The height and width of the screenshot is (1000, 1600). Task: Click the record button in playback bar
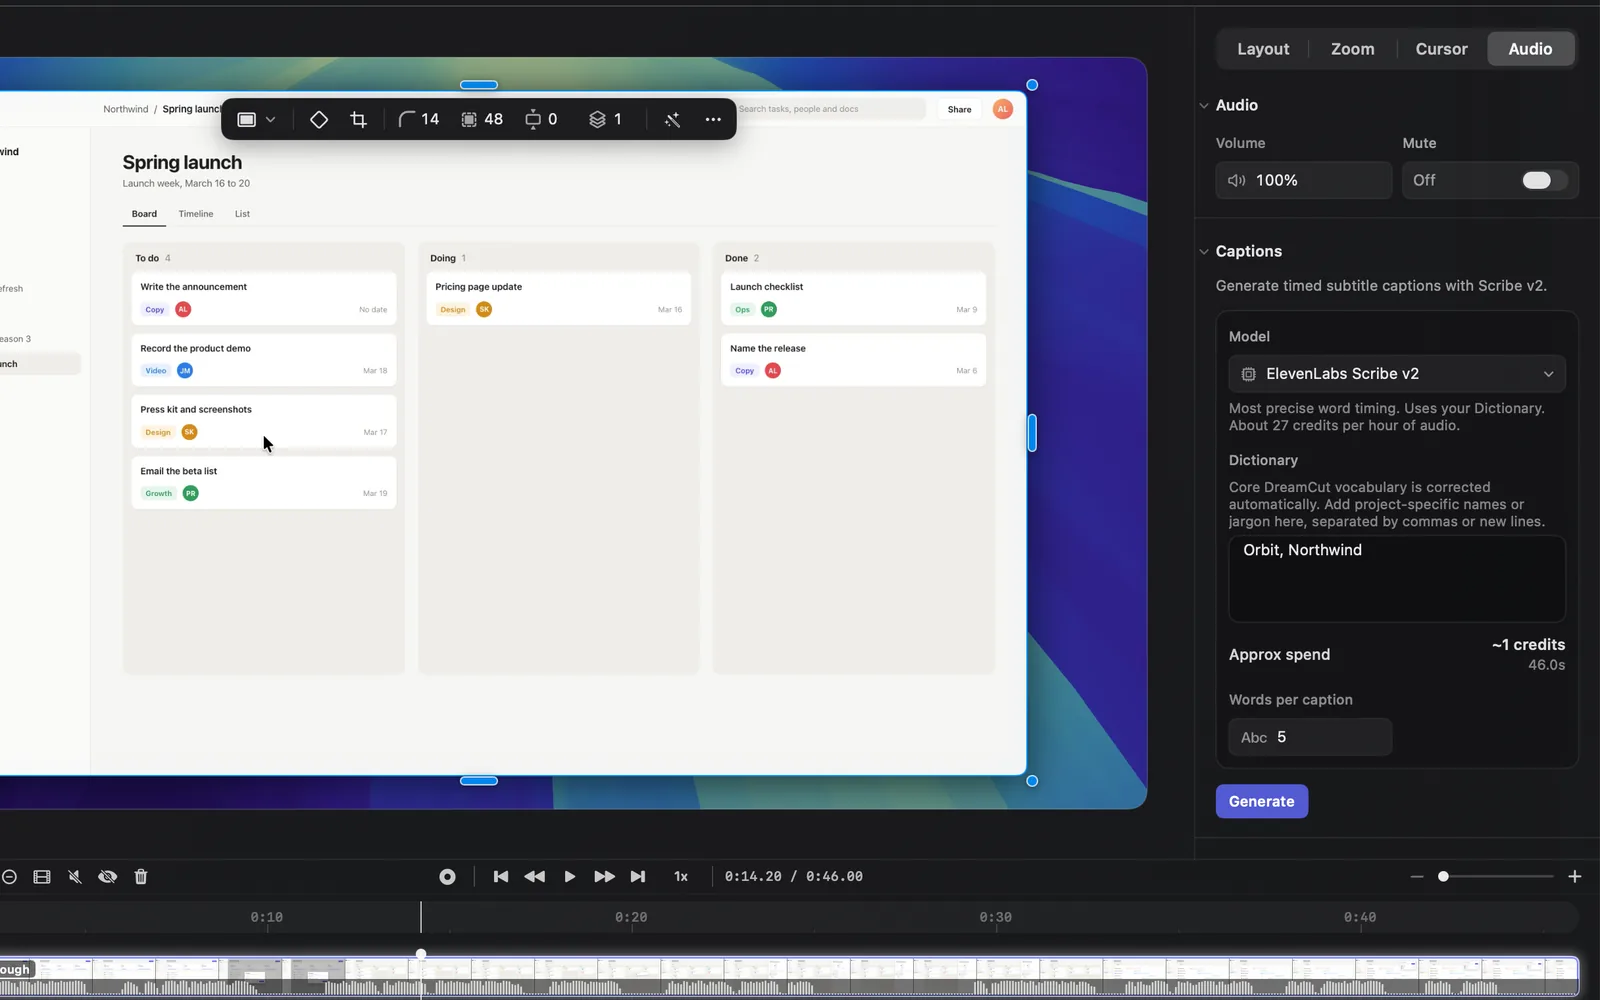447,876
